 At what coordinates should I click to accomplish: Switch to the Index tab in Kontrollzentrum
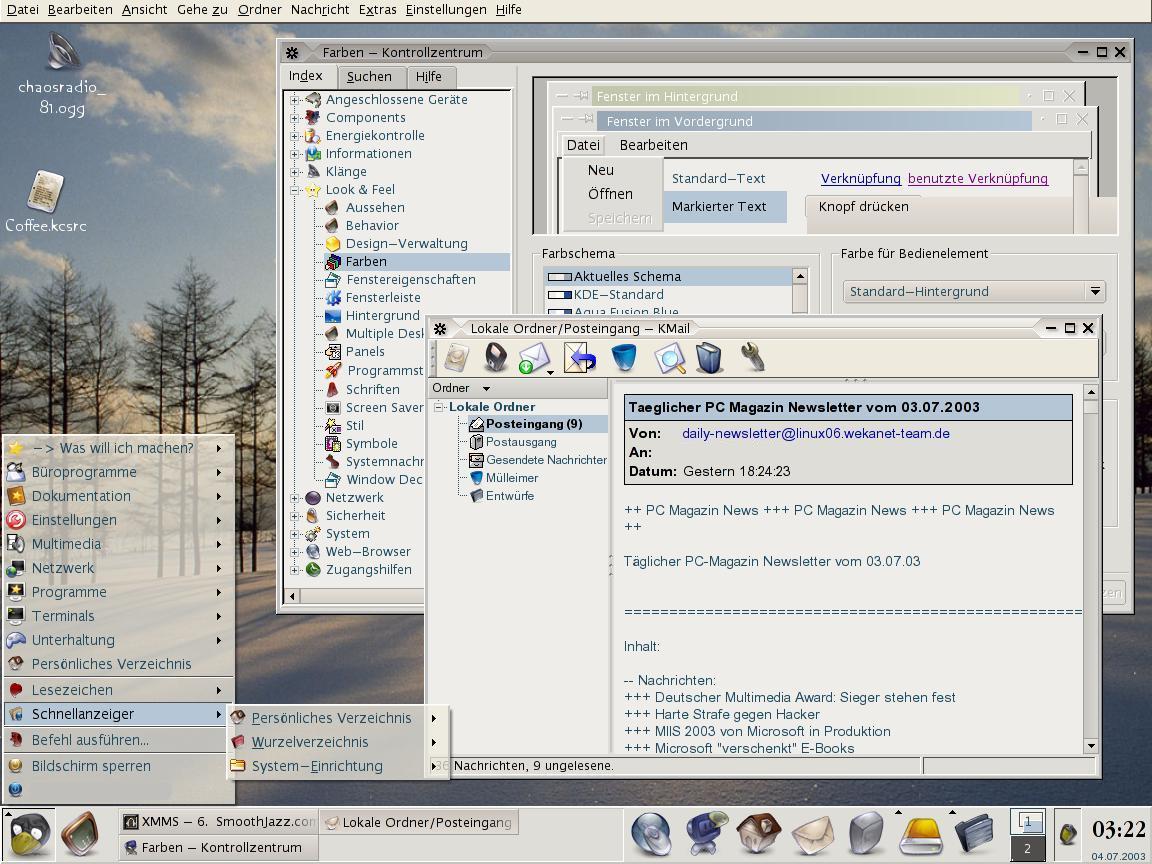pos(306,76)
